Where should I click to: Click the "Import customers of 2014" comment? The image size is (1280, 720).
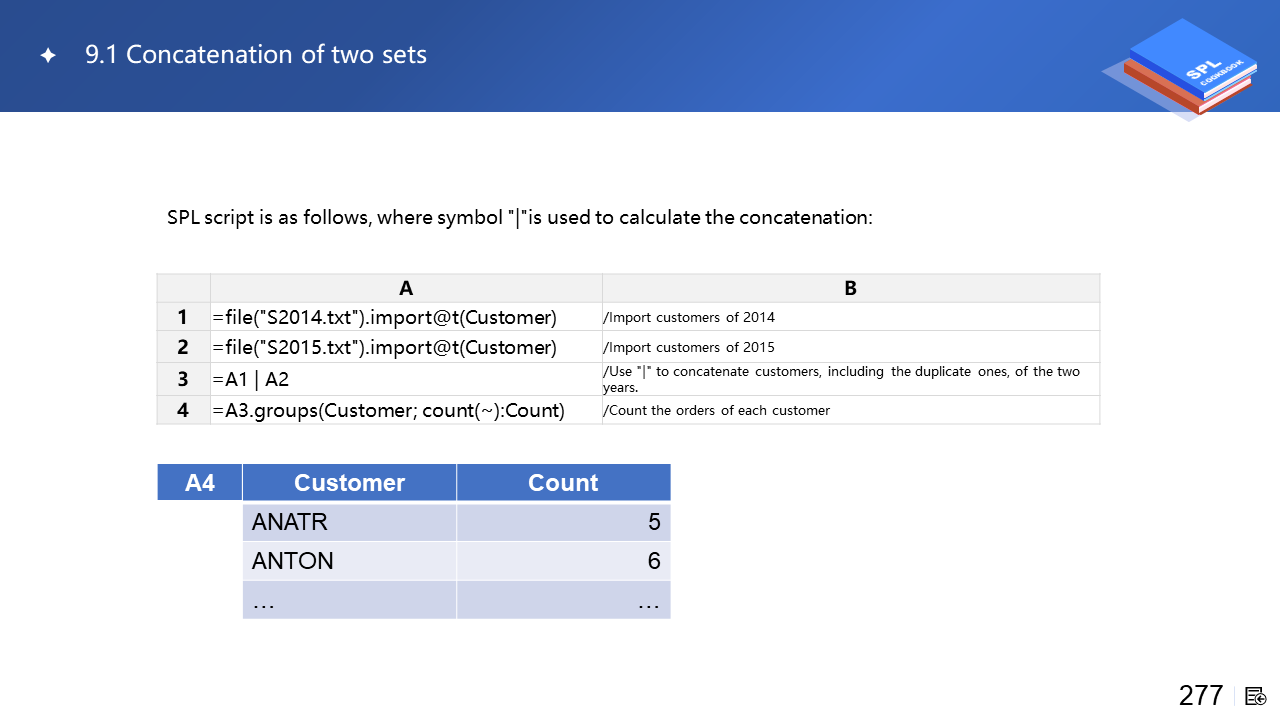point(689,317)
